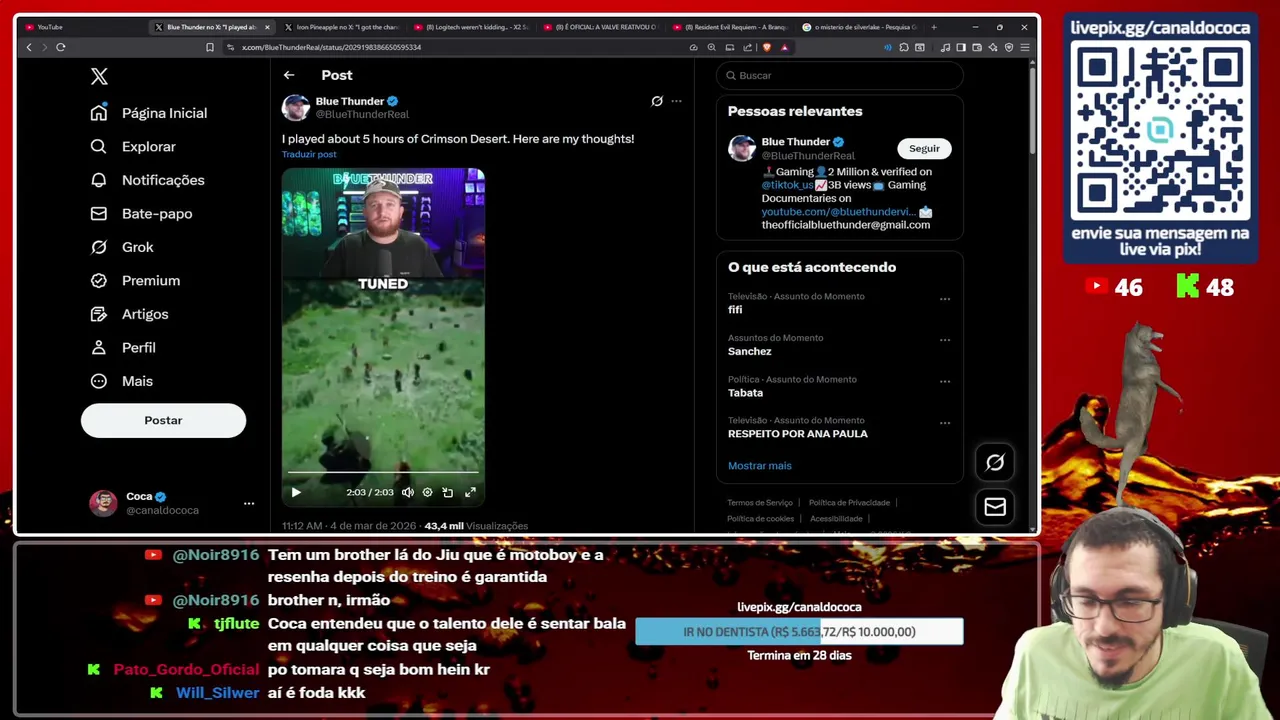Open Artigos in the sidebar
Image resolution: width=1280 pixels, height=720 pixels.
coord(129,314)
